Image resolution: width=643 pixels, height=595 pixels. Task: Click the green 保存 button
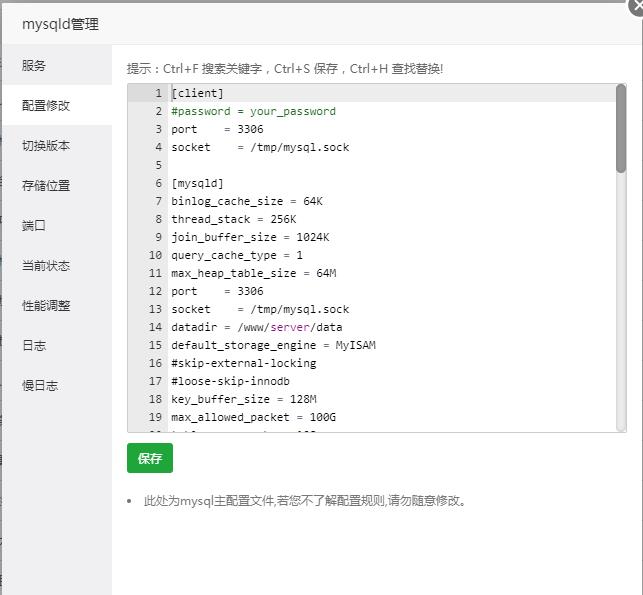pyautogui.click(x=150, y=458)
